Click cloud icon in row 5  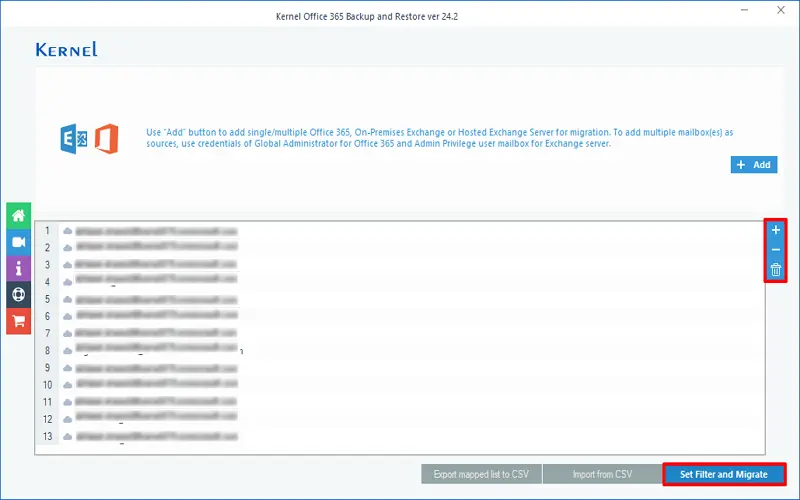click(67, 299)
